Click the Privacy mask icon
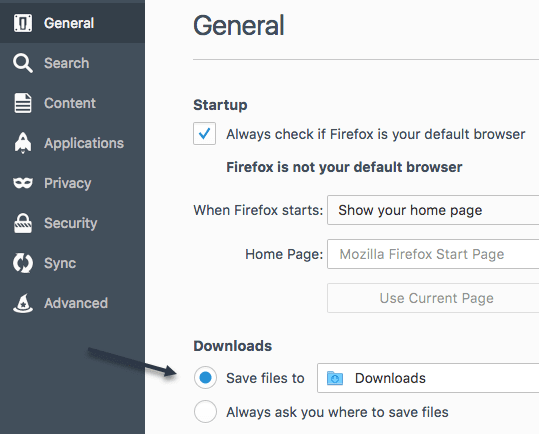This screenshot has height=434, width=539. [x=23, y=183]
